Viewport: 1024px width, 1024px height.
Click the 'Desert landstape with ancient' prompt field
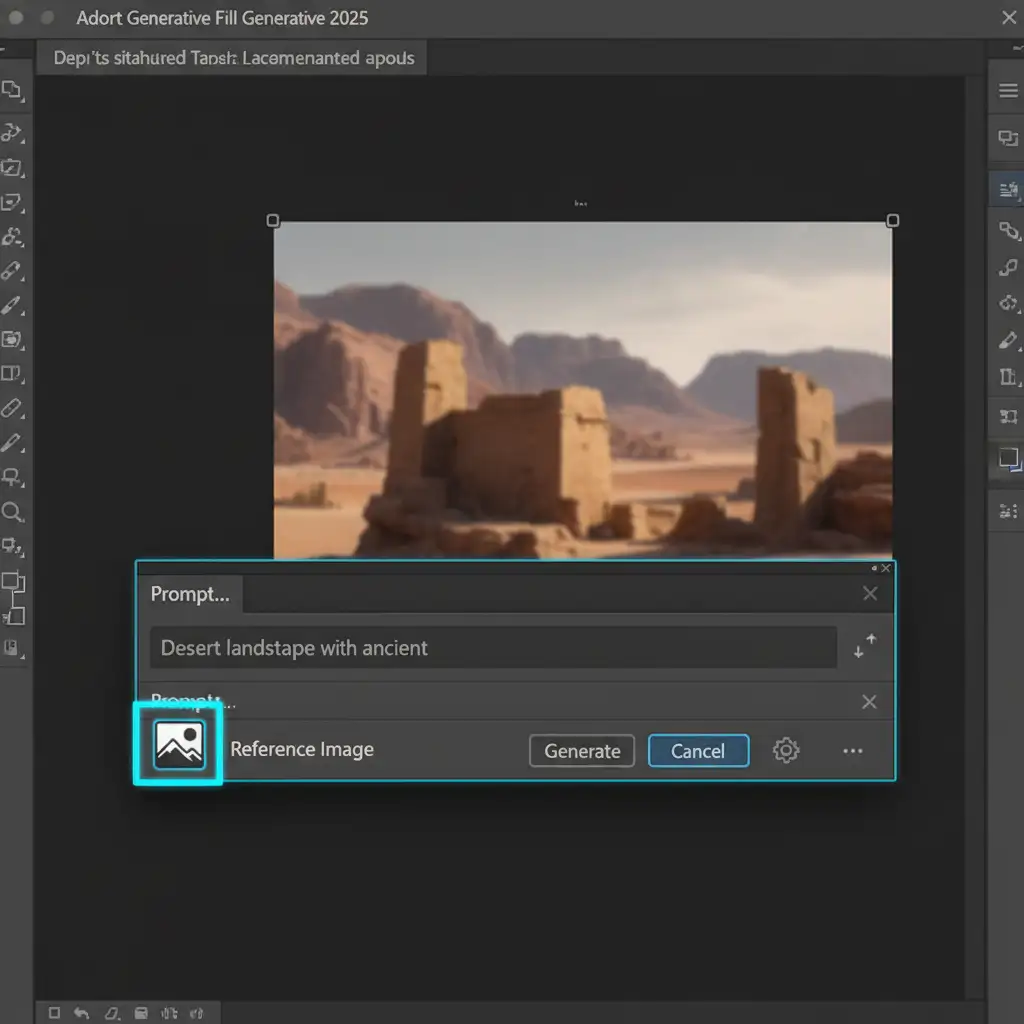pyautogui.click(x=492, y=648)
